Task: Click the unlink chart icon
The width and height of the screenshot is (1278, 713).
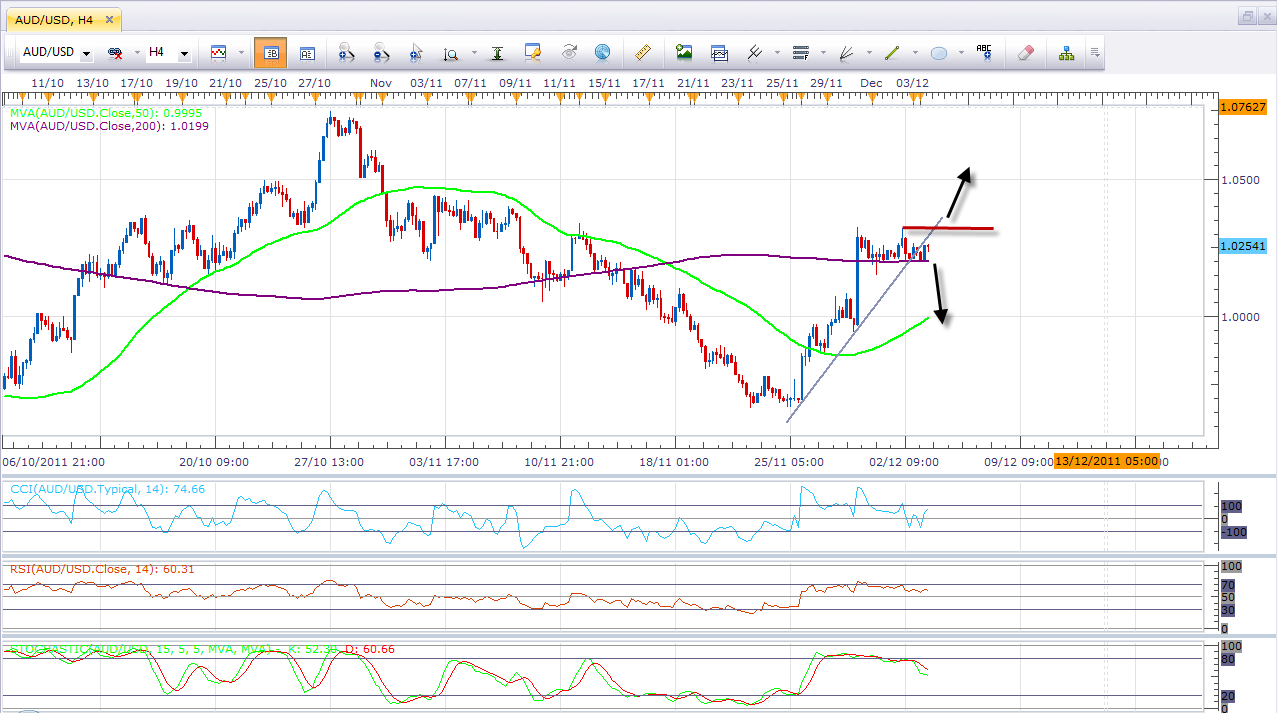Action: click(115, 52)
